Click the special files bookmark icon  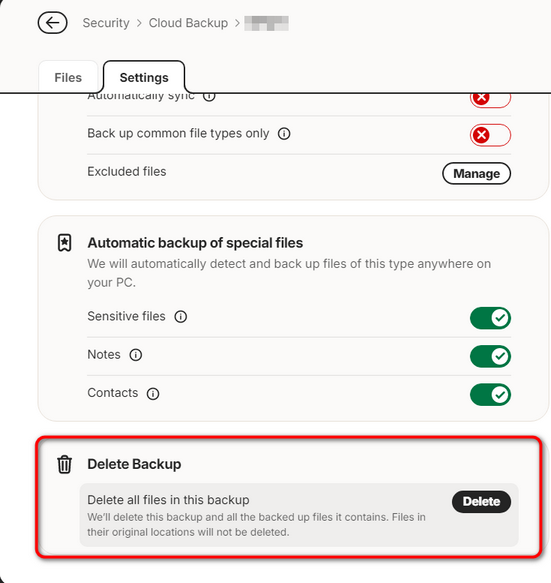(x=64, y=243)
